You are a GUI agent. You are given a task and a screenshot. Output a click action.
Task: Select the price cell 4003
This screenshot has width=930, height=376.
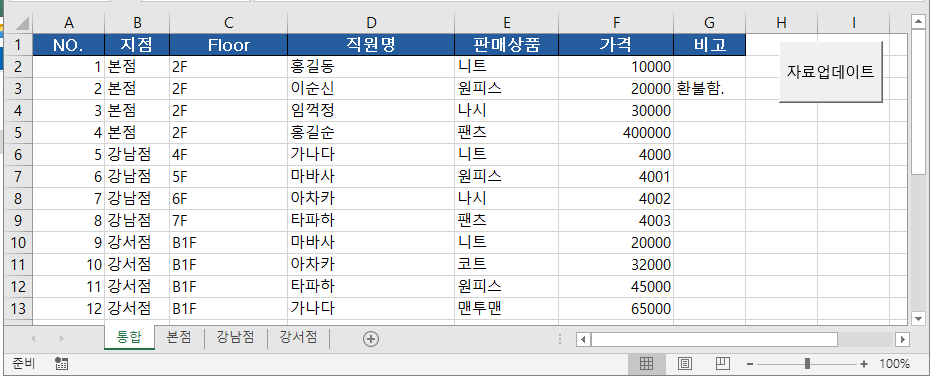click(x=616, y=221)
